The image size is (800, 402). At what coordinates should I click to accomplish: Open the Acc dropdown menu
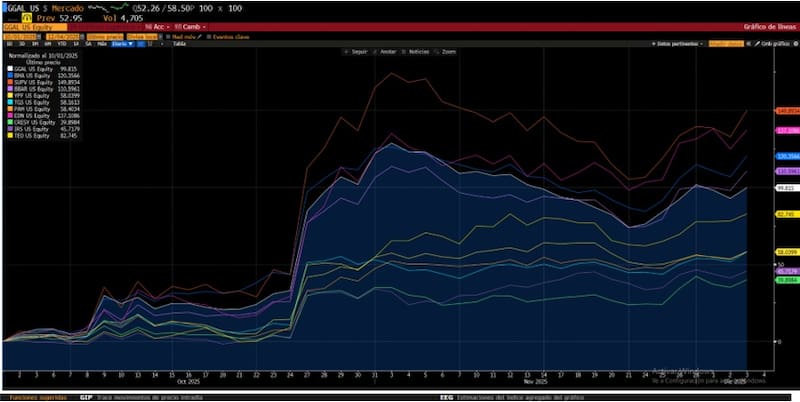coord(155,27)
